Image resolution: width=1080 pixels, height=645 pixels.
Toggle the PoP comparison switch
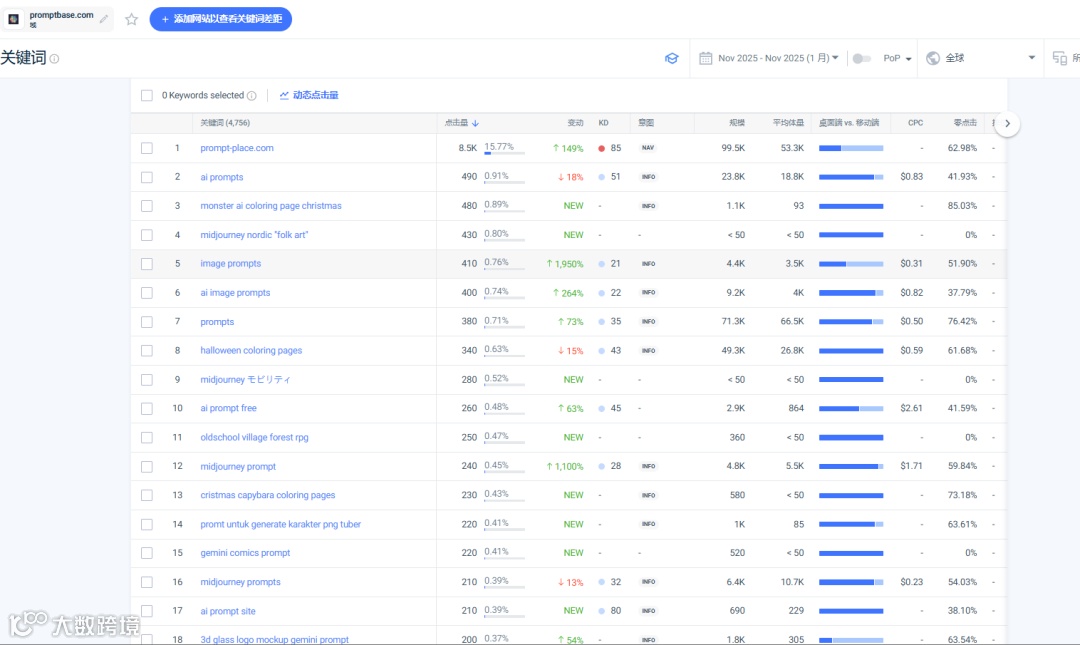(x=861, y=59)
